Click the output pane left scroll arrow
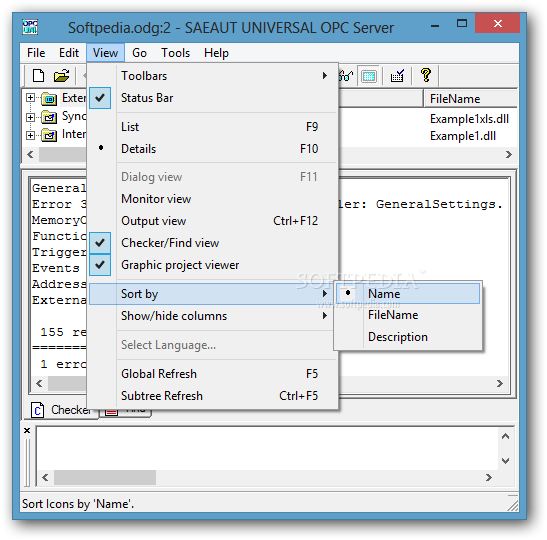This screenshot has width=547, height=540. click(39, 384)
